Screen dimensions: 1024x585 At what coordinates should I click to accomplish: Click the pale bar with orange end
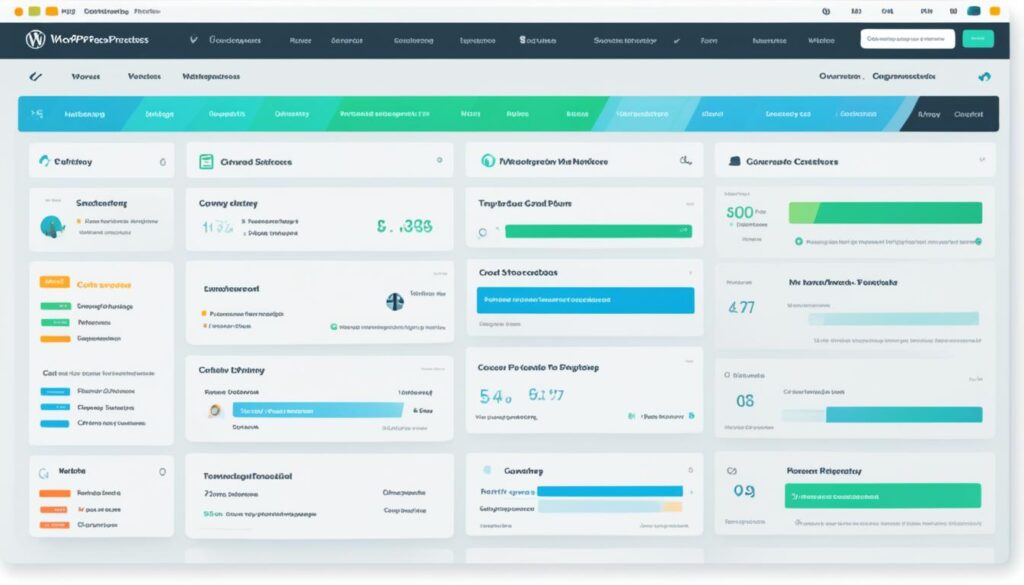[610, 507]
